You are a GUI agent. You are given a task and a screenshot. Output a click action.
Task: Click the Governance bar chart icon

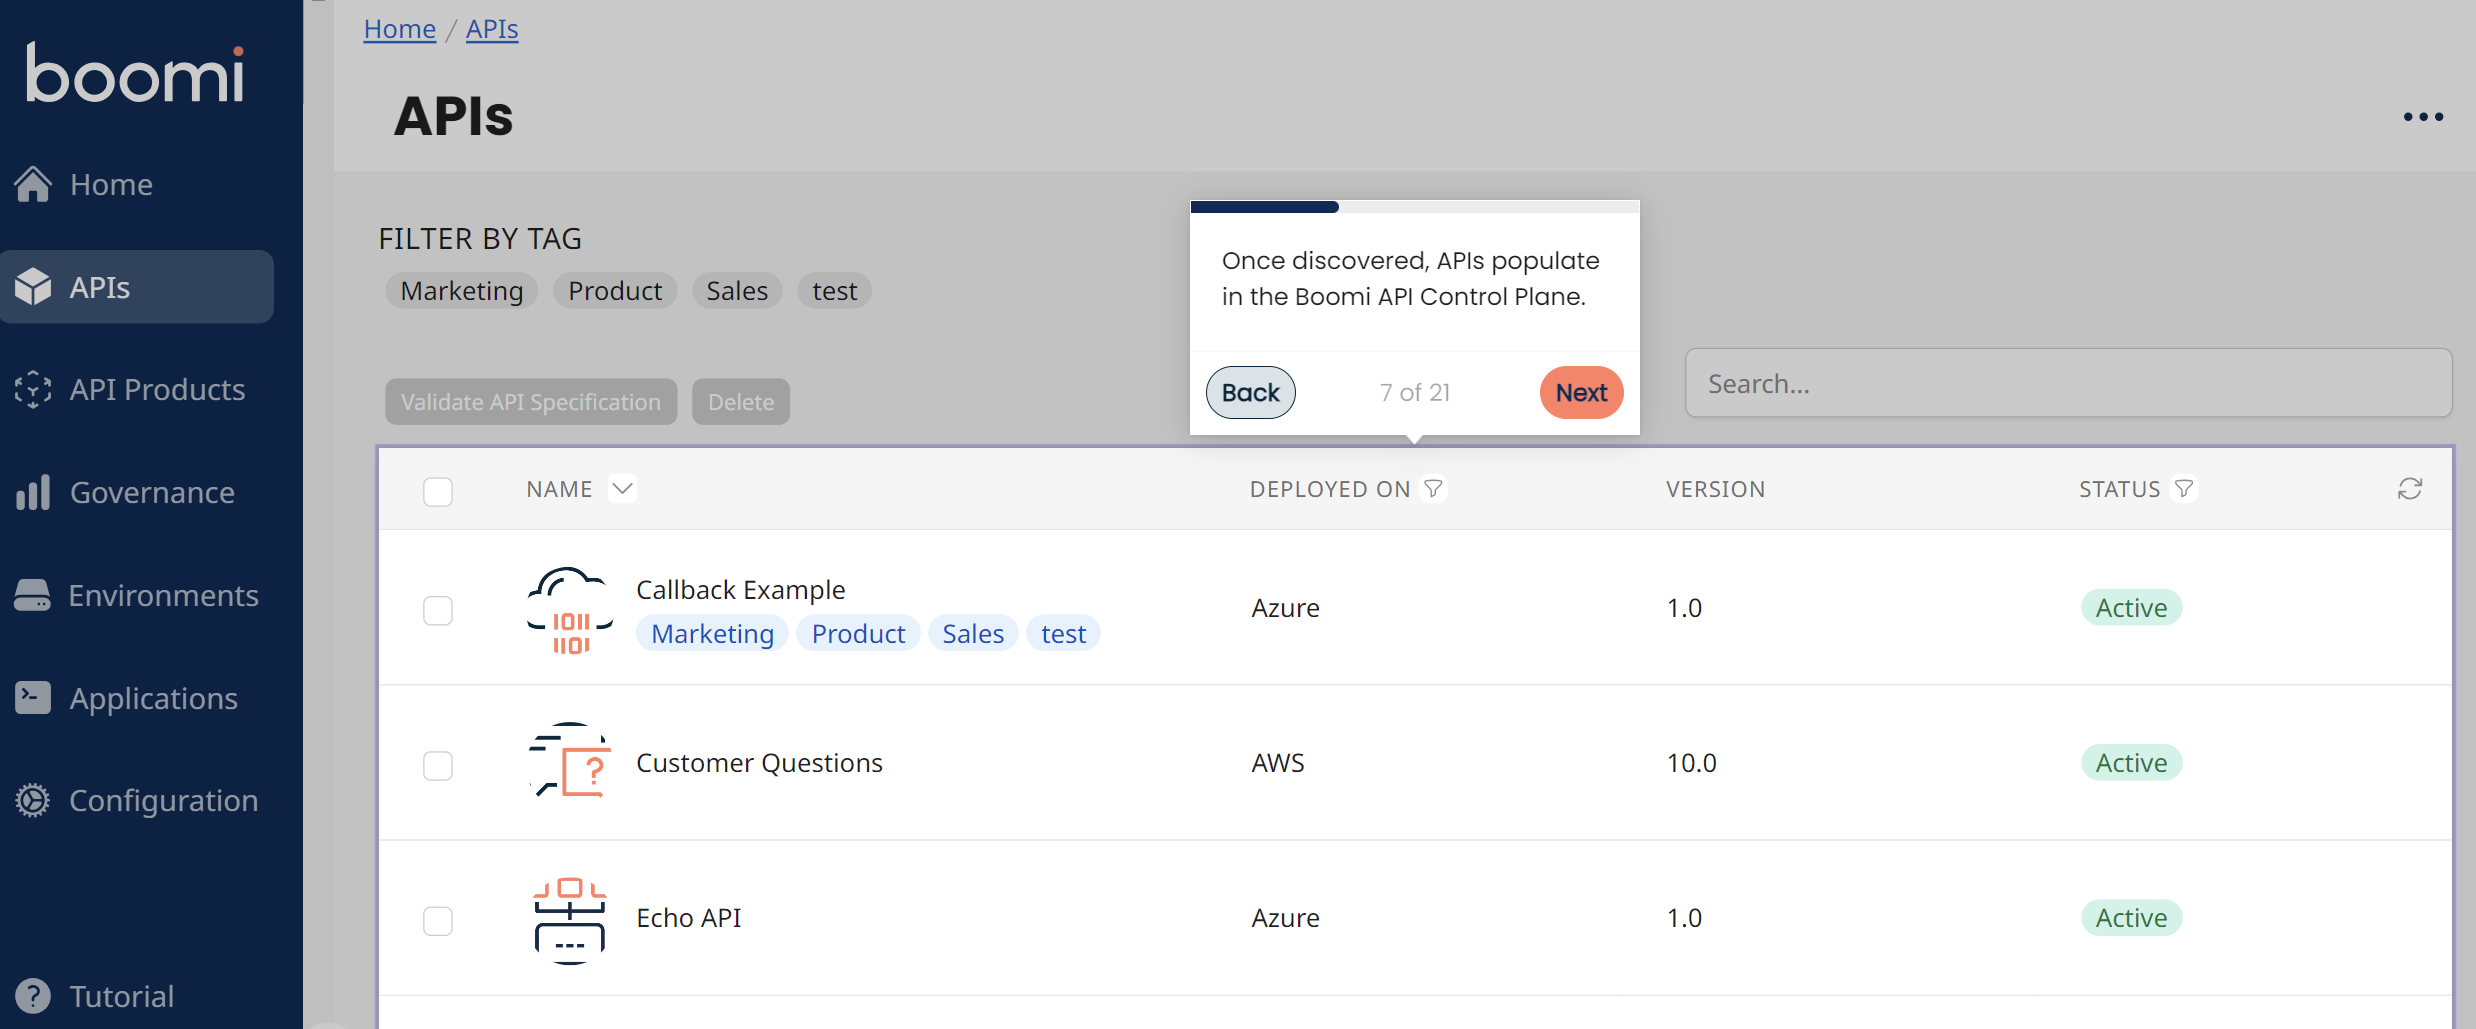(x=33, y=492)
